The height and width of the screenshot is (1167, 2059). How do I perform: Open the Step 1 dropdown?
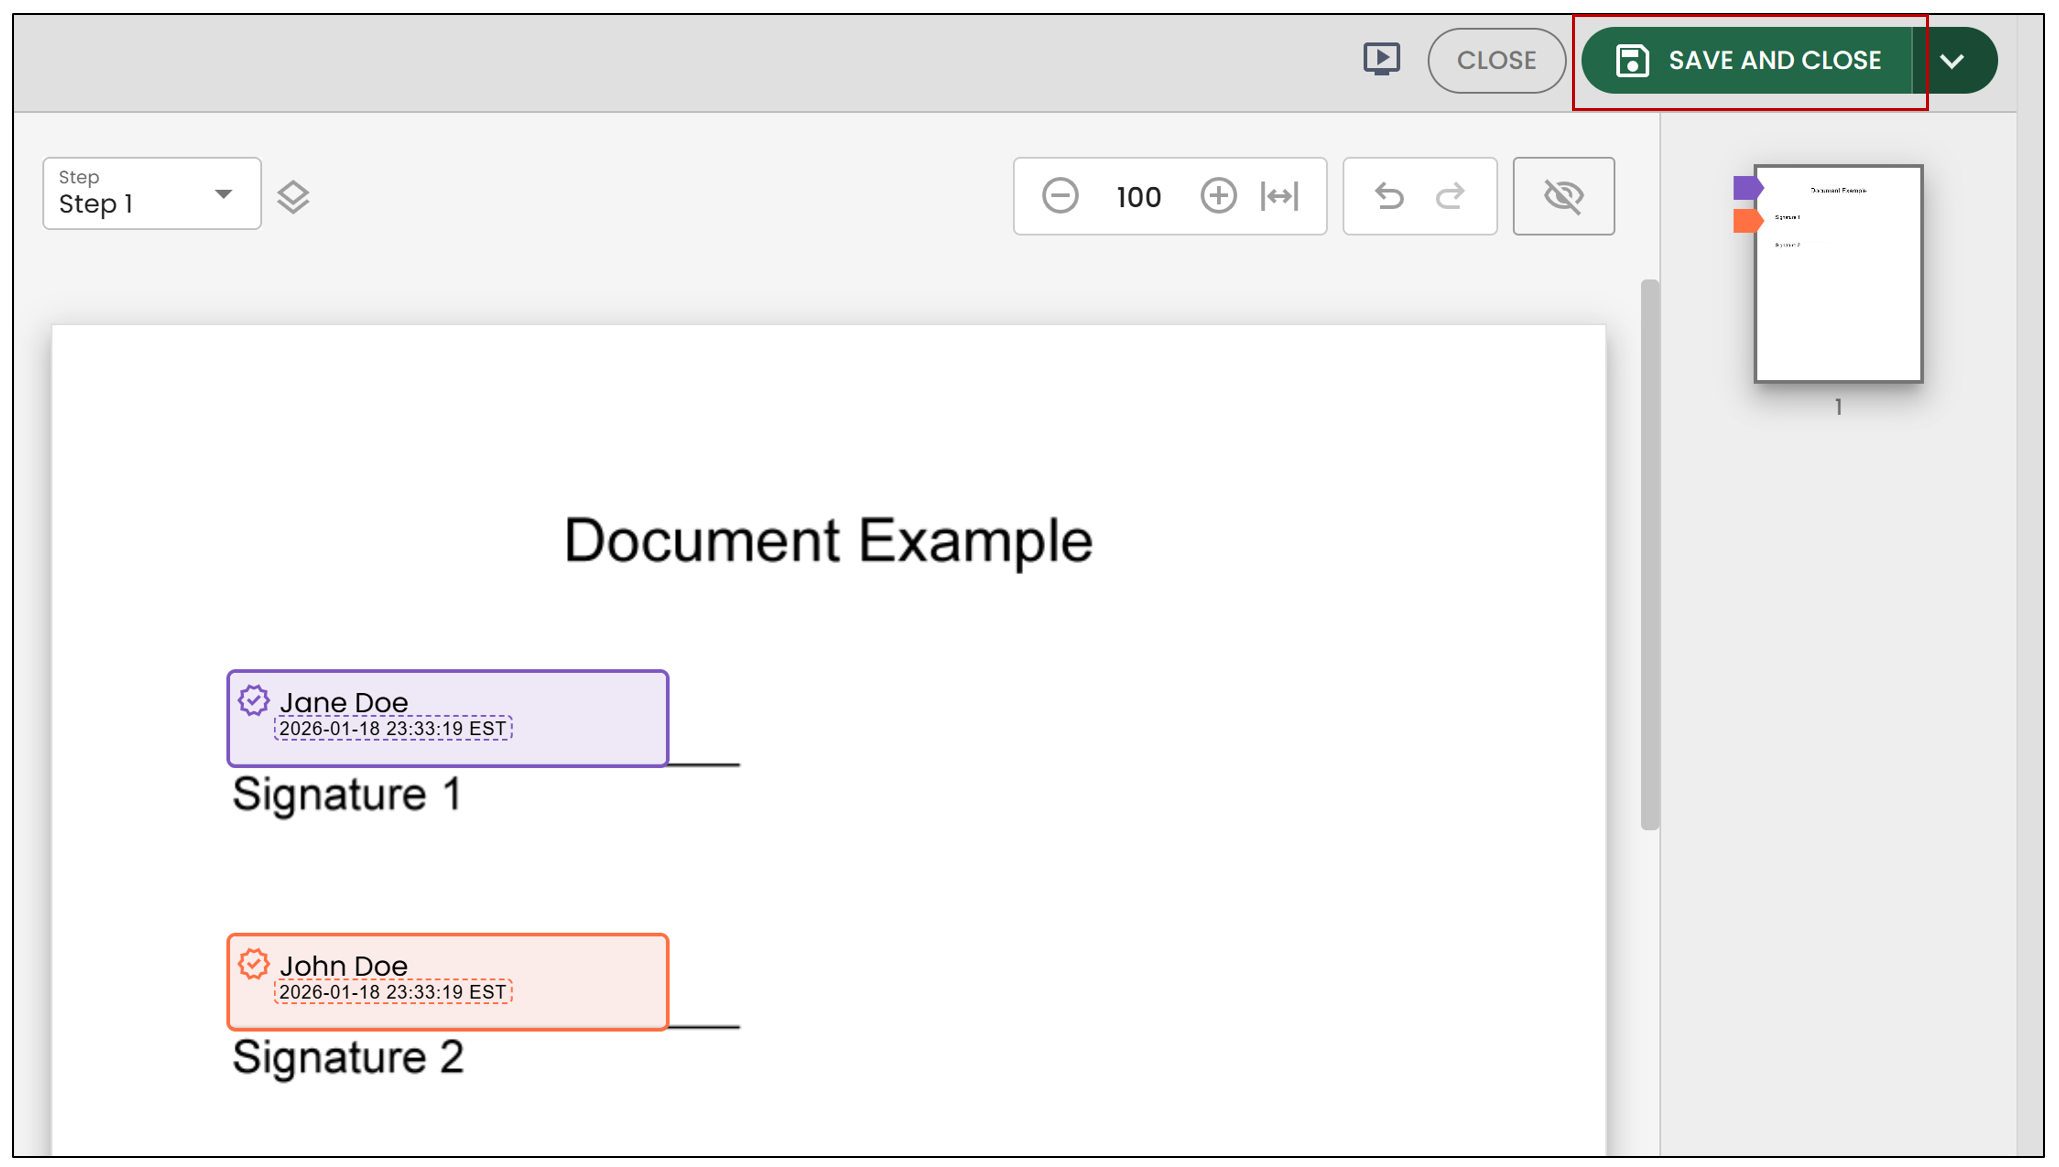pyautogui.click(x=152, y=193)
